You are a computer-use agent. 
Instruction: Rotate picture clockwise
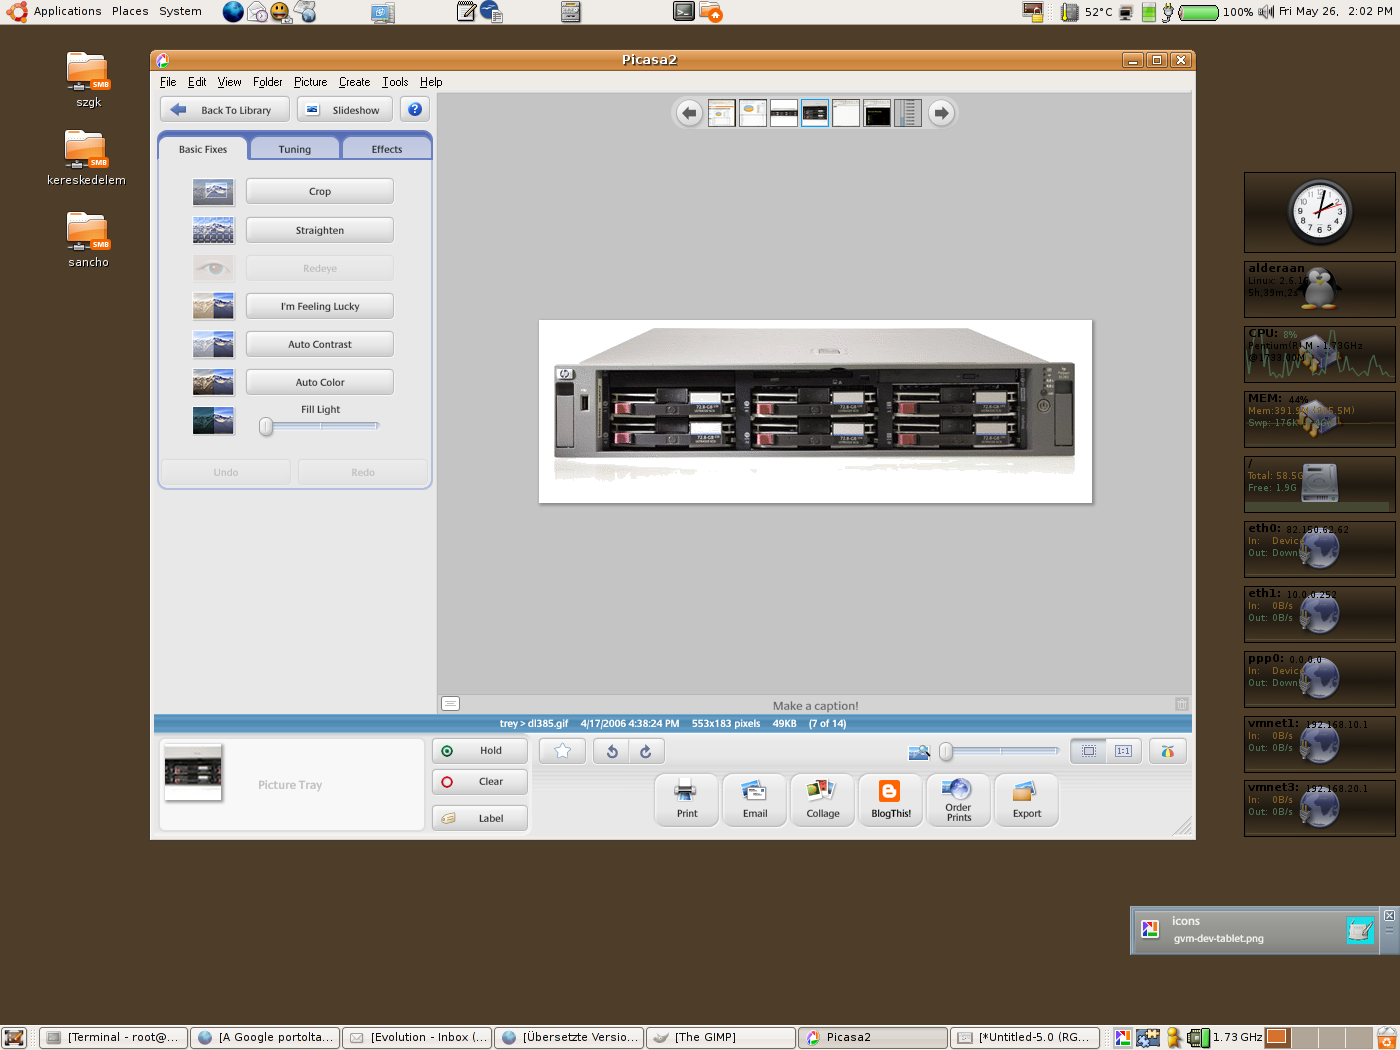tap(646, 751)
